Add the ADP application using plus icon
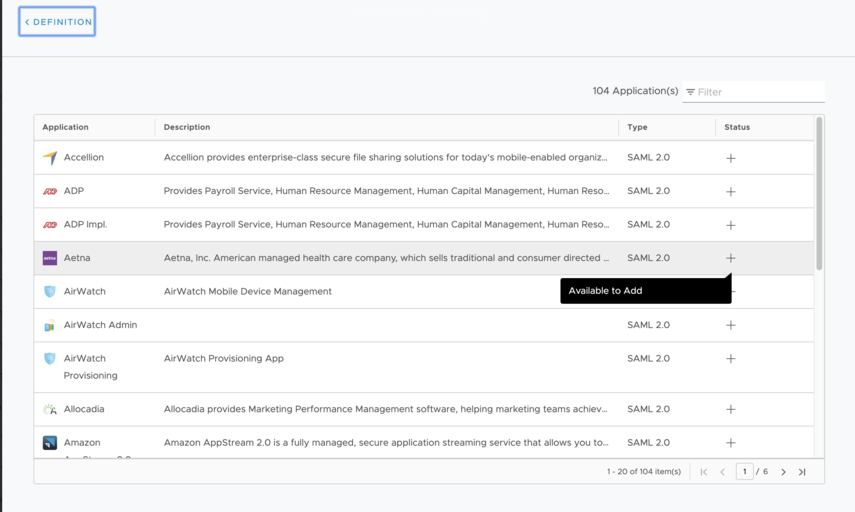This screenshot has height=512, width=855. tap(730, 191)
